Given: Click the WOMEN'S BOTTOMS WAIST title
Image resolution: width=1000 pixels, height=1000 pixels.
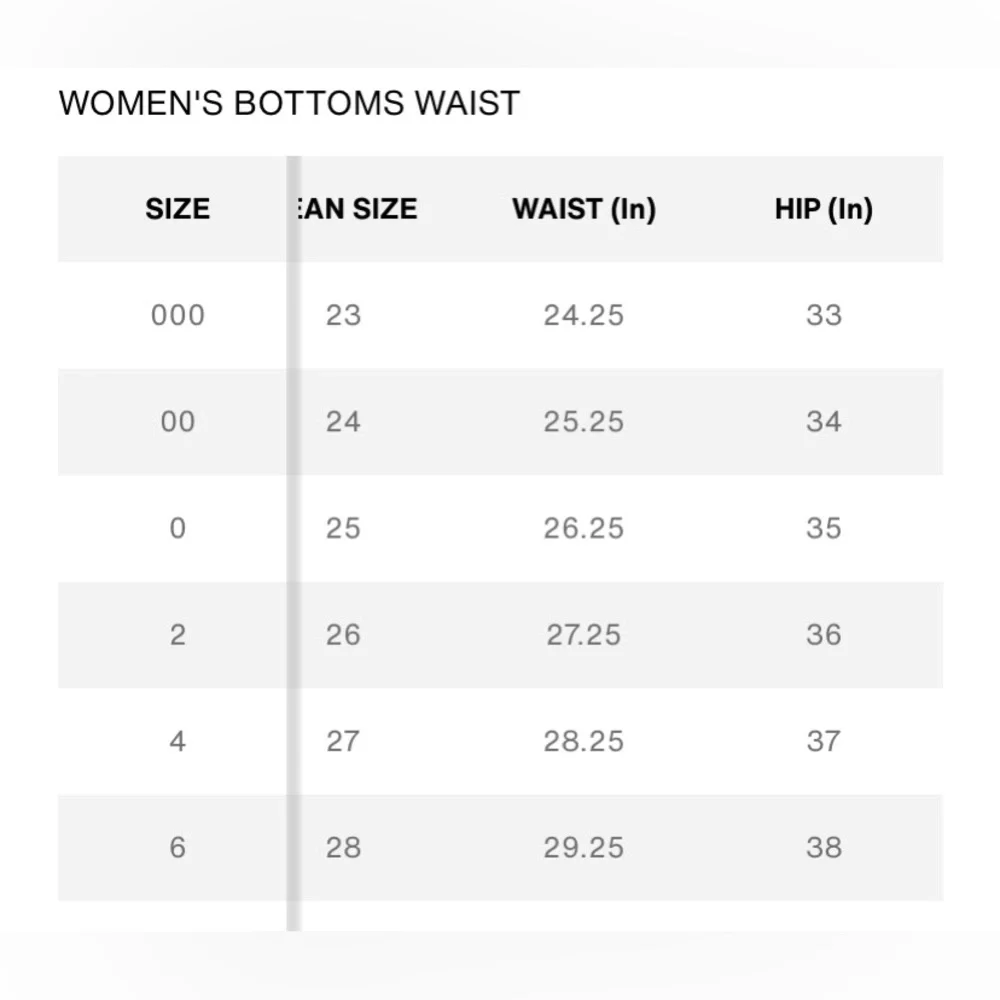Looking at the screenshot, I should click(289, 103).
